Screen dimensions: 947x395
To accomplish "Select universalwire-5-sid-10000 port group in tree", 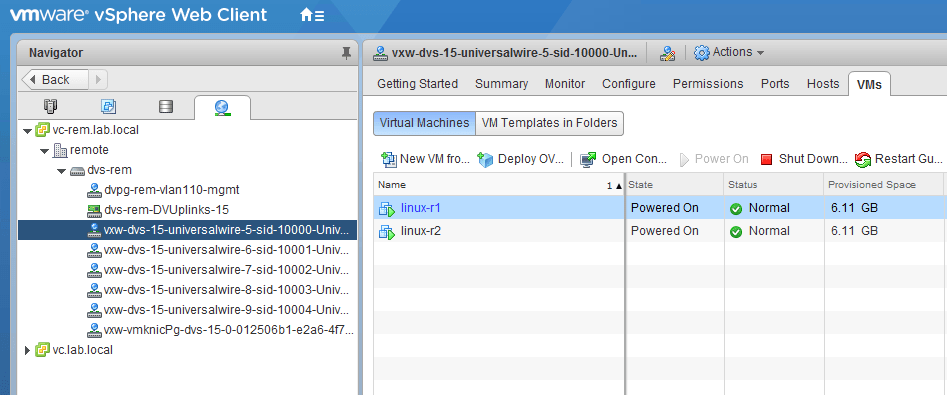I will coord(187,230).
